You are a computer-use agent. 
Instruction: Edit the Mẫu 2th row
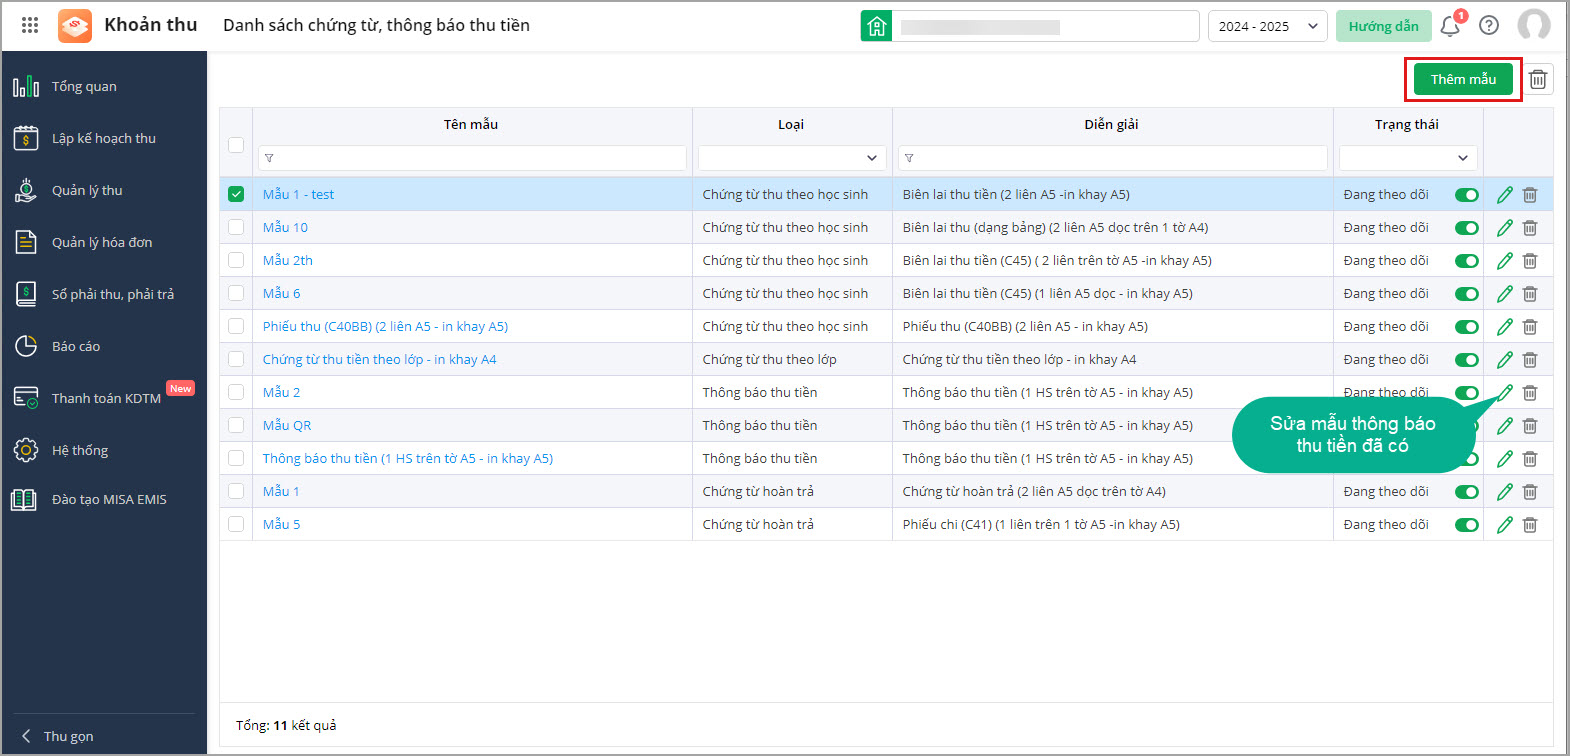[x=1505, y=261]
